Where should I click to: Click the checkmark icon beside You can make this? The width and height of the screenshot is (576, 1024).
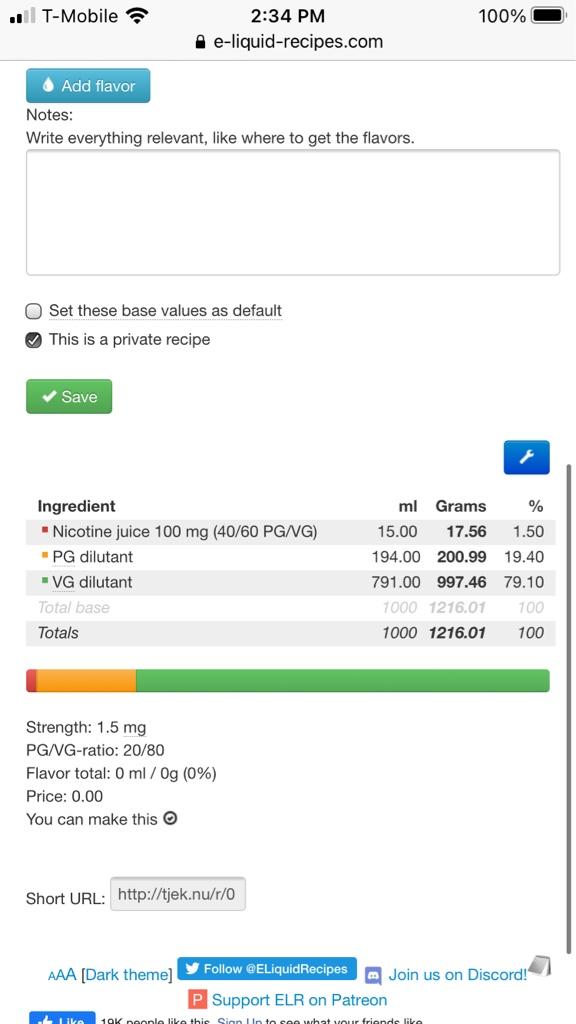click(170, 818)
